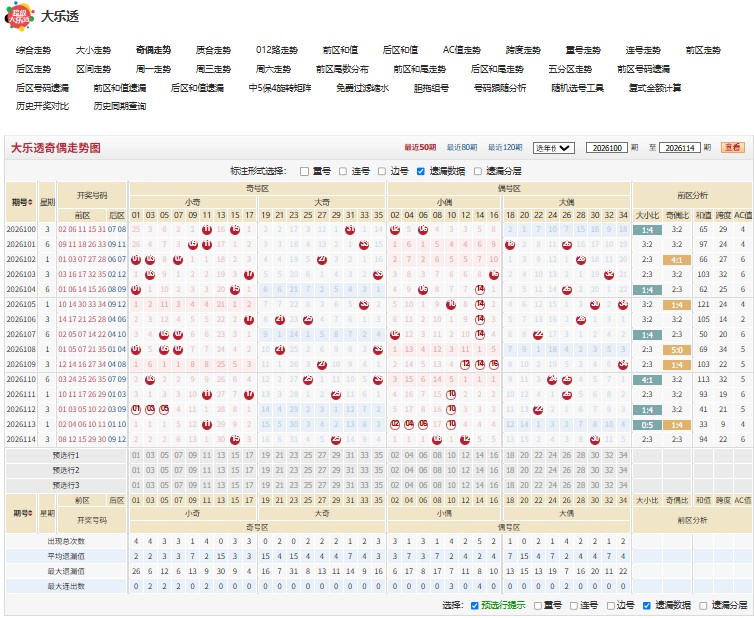Click outlined ball 16 in row 2026109
Image resolution: width=754 pixels, height=618 pixels.
click(494, 365)
